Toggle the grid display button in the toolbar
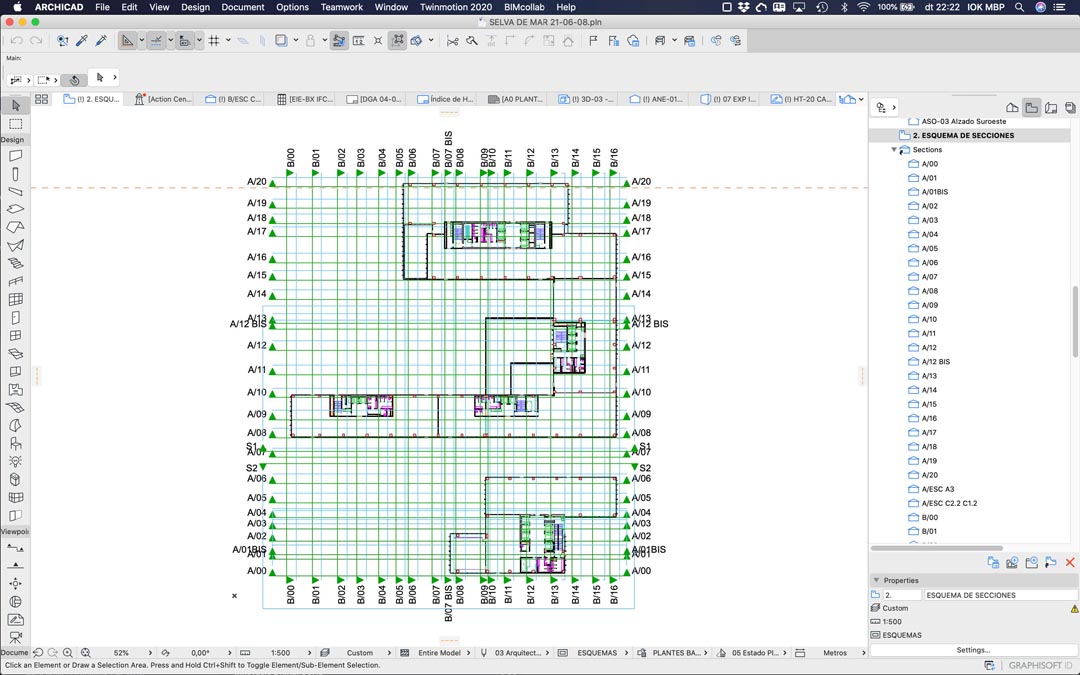 coord(213,41)
